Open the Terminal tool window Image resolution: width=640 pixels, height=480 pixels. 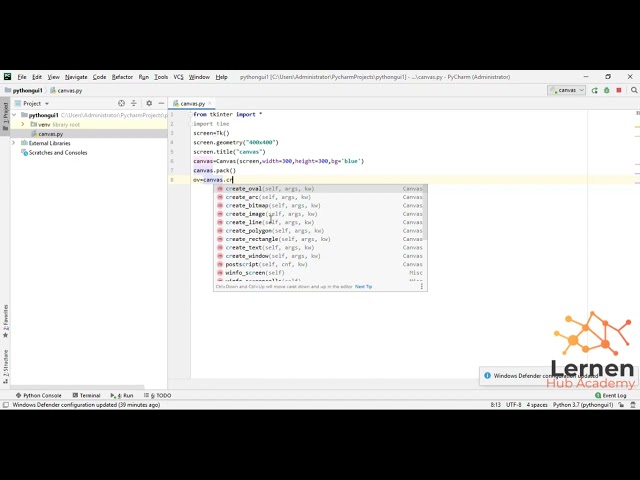[x=86, y=396]
